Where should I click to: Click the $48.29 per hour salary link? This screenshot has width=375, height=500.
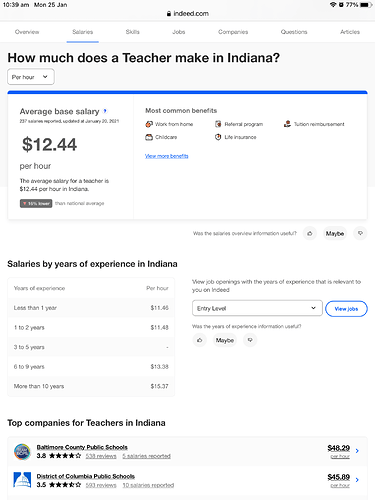[x=339, y=448]
